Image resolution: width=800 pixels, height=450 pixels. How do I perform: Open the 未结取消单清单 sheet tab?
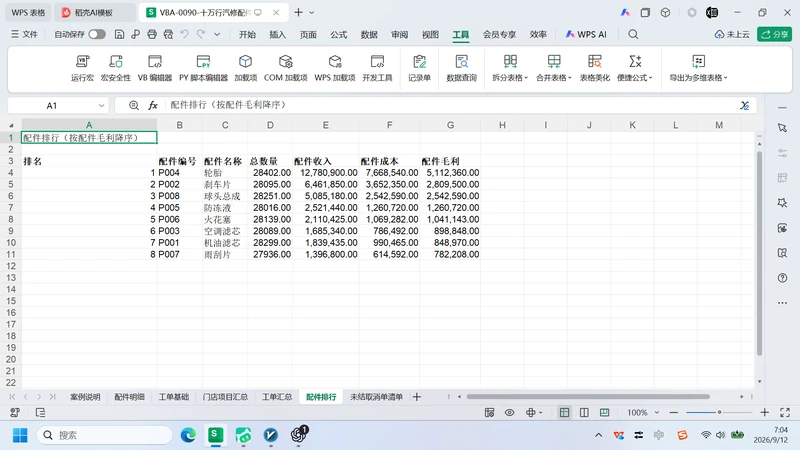click(377, 396)
